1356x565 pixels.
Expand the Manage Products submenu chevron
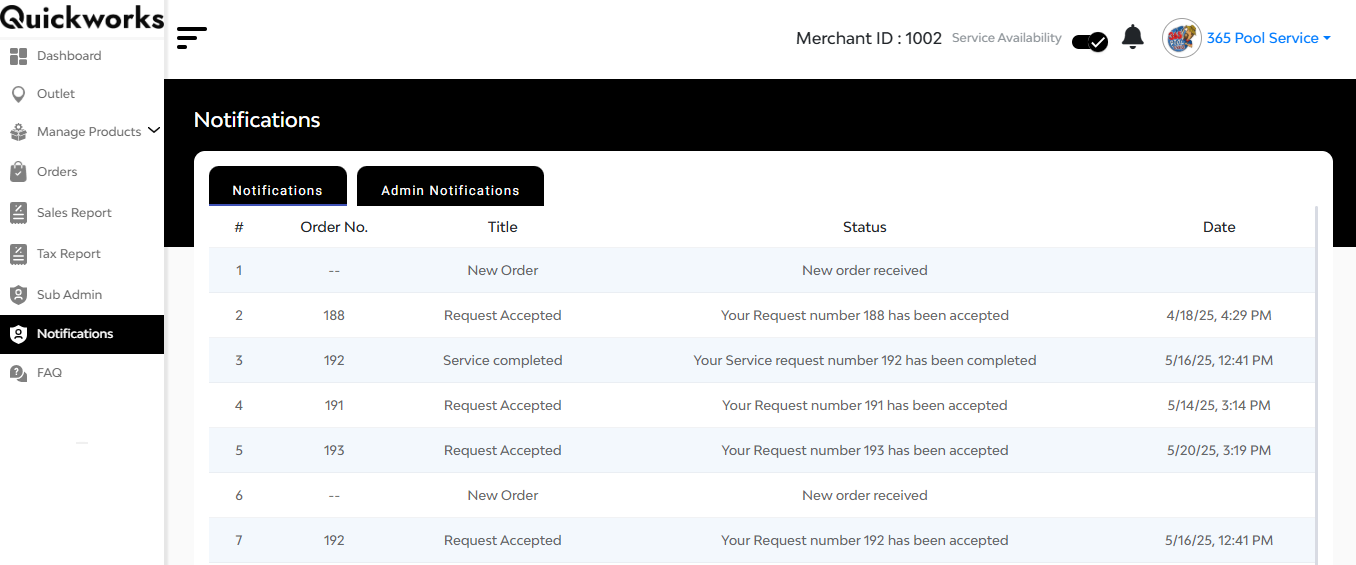point(153,130)
